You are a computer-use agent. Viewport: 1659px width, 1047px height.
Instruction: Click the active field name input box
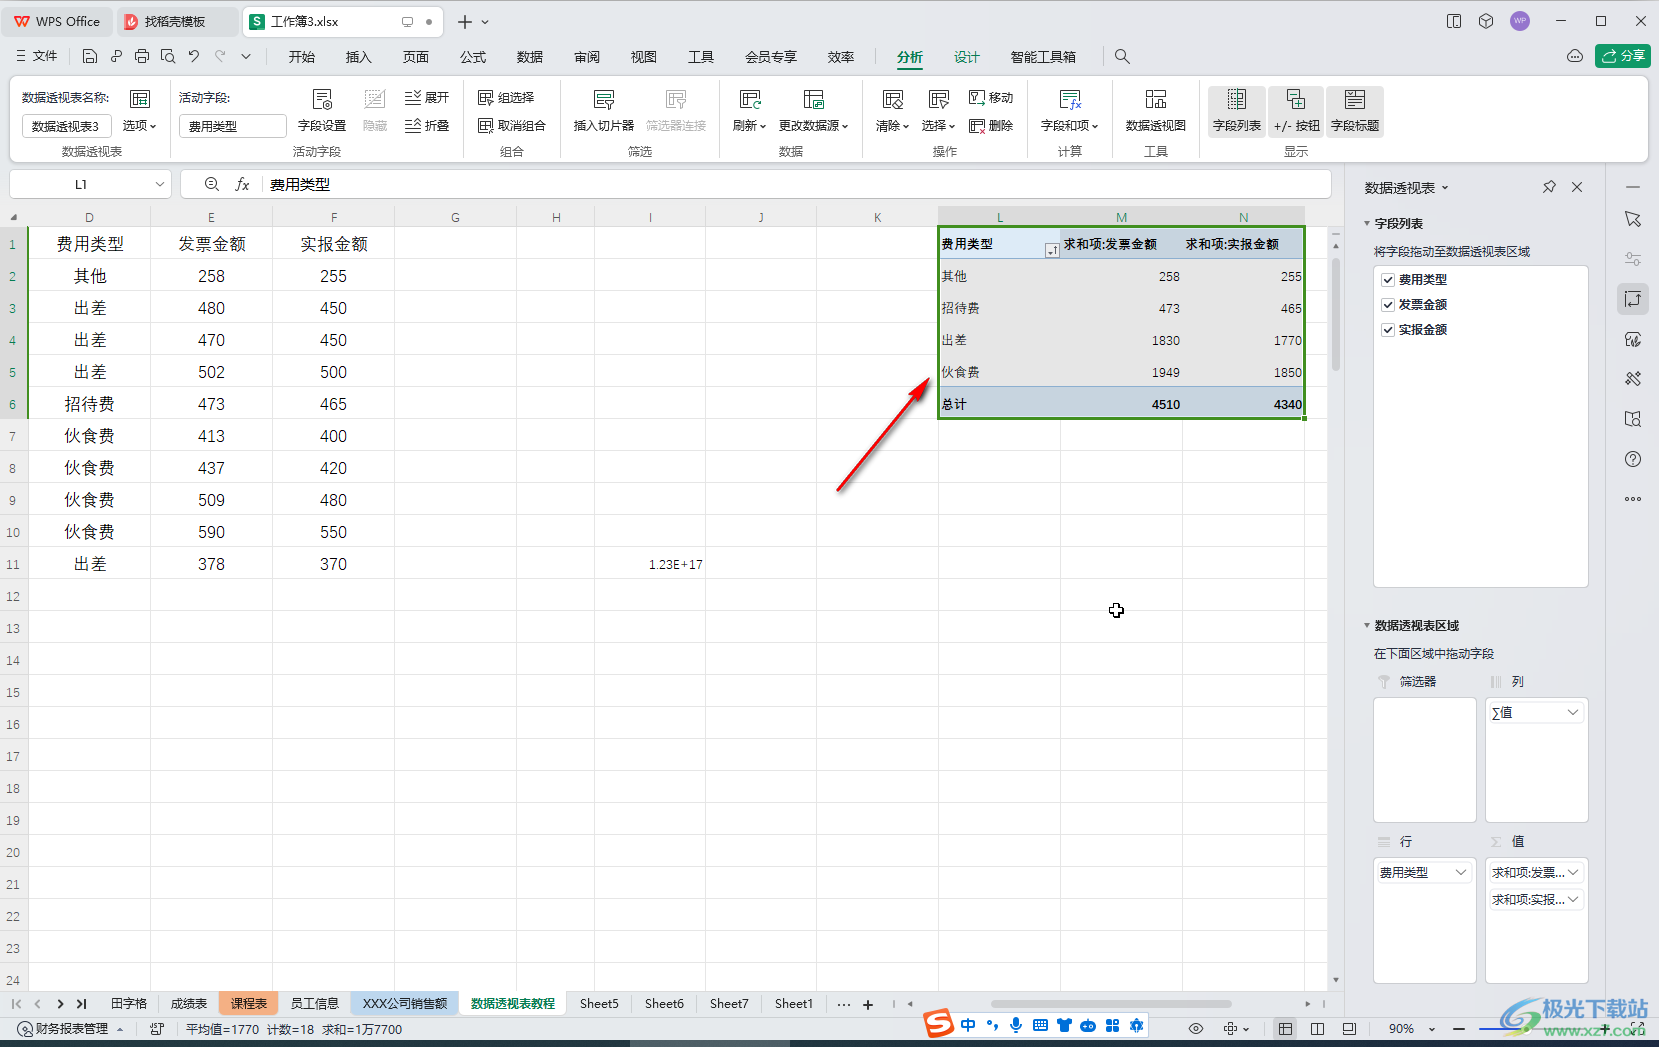tap(233, 126)
